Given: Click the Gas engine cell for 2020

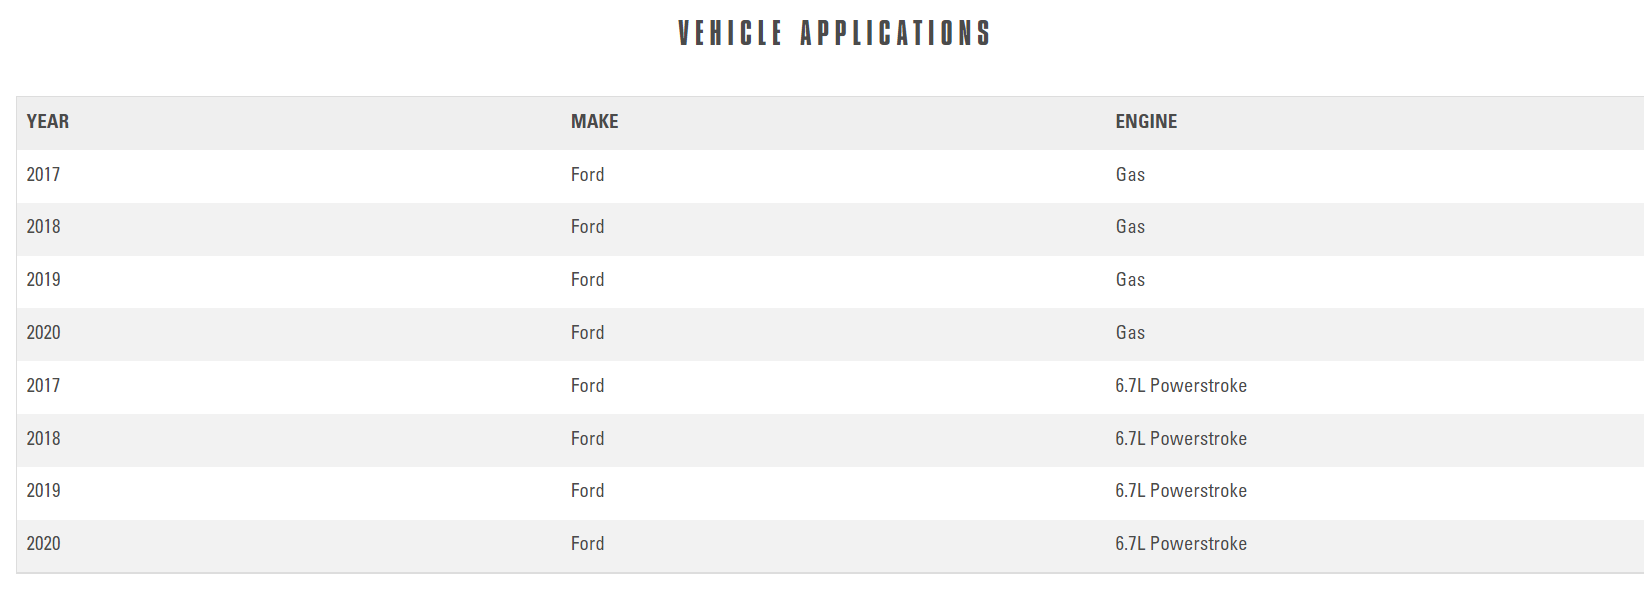Looking at the screenshot, I should (x=1130, y=333).
